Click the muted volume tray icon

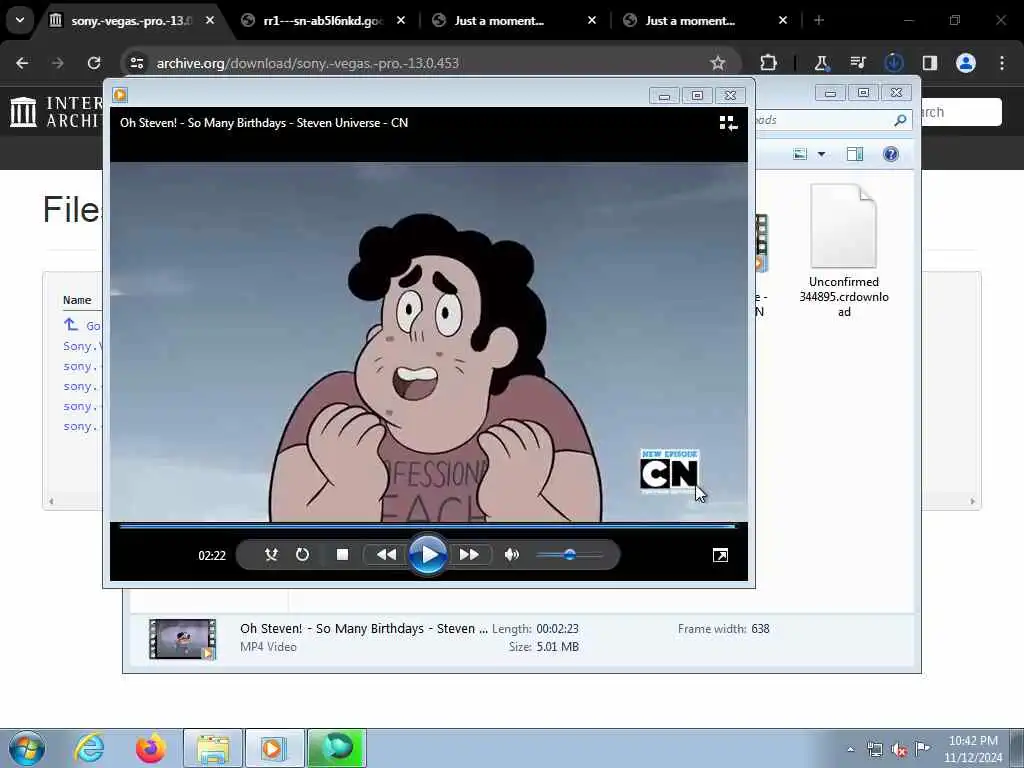(x=899, y=750)
